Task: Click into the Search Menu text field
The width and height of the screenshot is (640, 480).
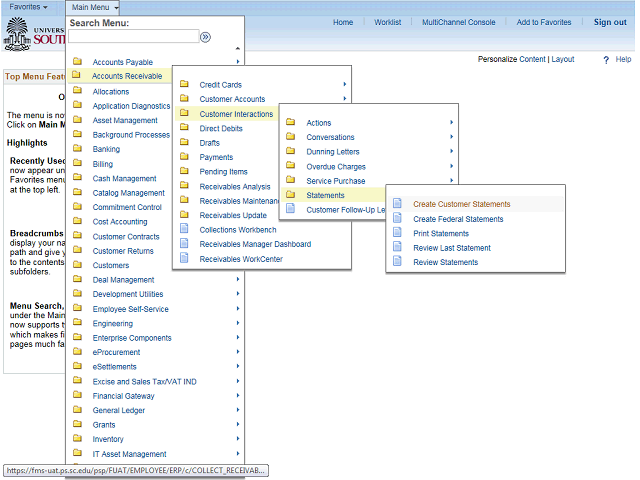Action: [133, 36]
